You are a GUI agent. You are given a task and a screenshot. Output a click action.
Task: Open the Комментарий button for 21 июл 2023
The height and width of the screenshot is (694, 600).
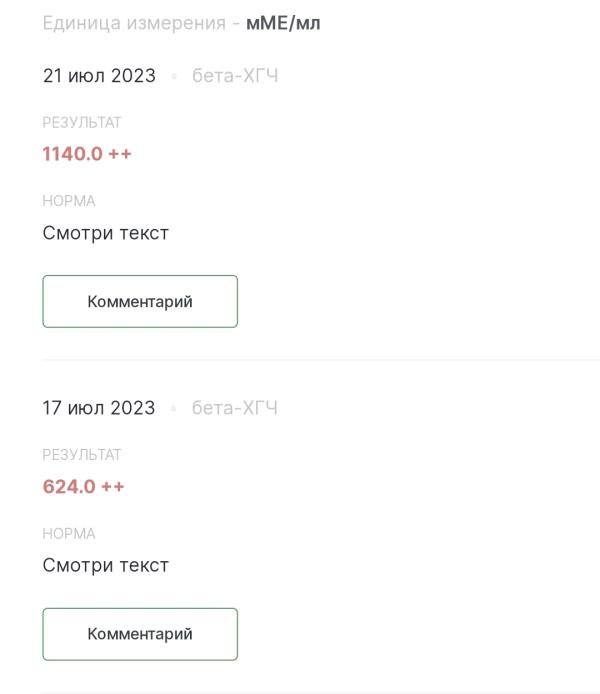point(140,301)
